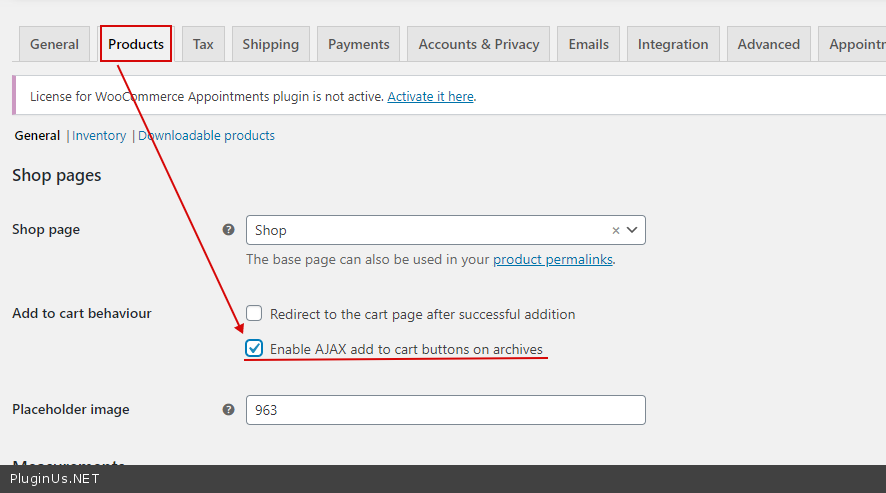Open the Payments tab
The image size is (886, 493).
click(x=358, y=44)
